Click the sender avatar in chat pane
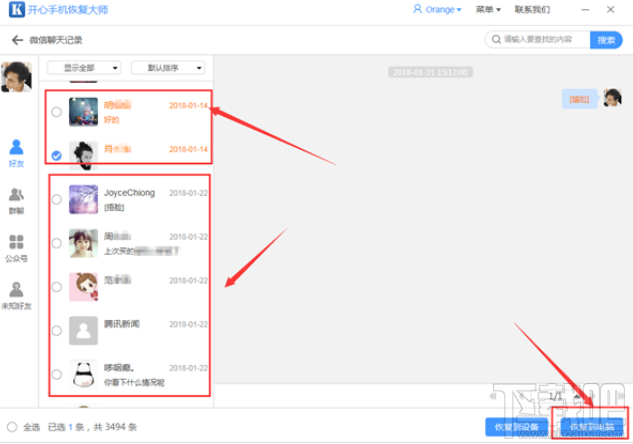Viewport: 633px width, 444px height. coord(613,98)
